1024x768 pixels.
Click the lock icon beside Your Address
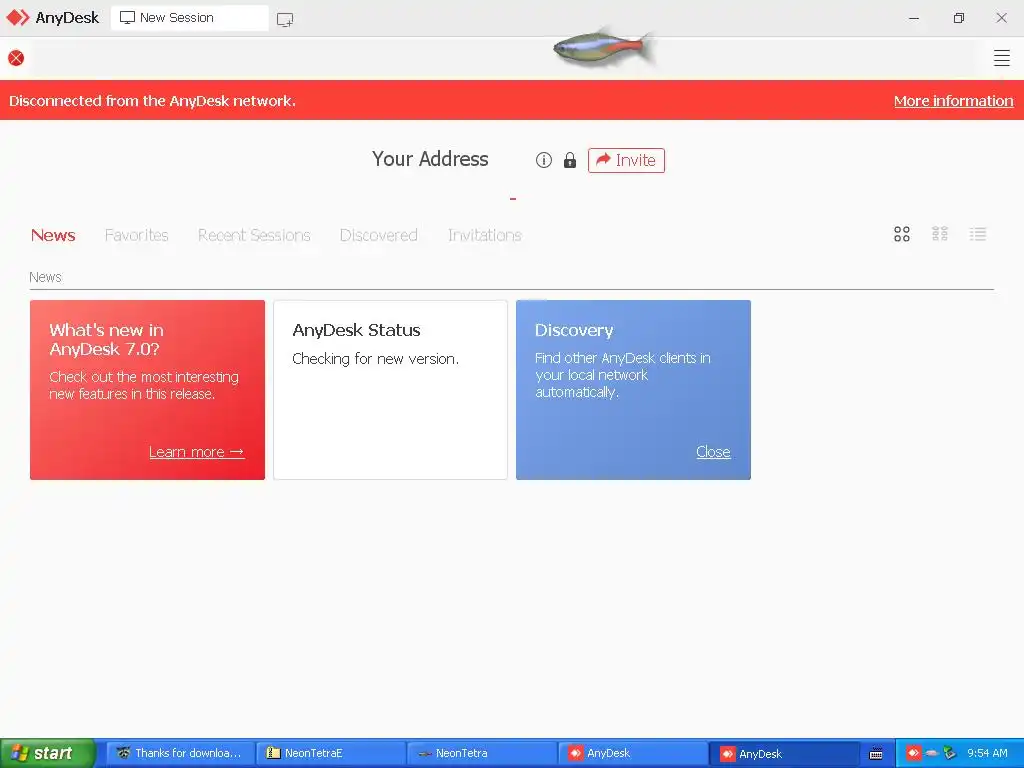(569, 160)
